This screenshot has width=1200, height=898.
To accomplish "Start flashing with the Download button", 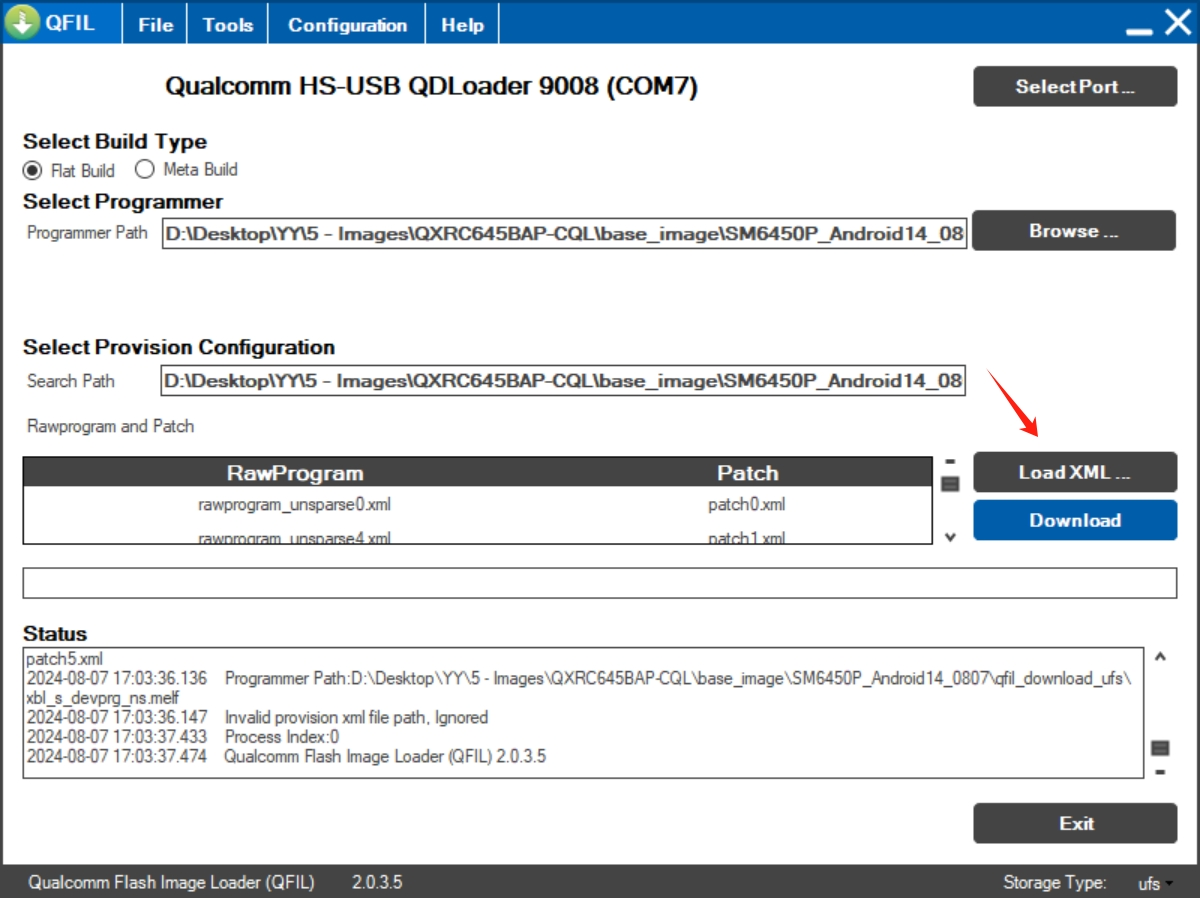I will pos(1075,520).
